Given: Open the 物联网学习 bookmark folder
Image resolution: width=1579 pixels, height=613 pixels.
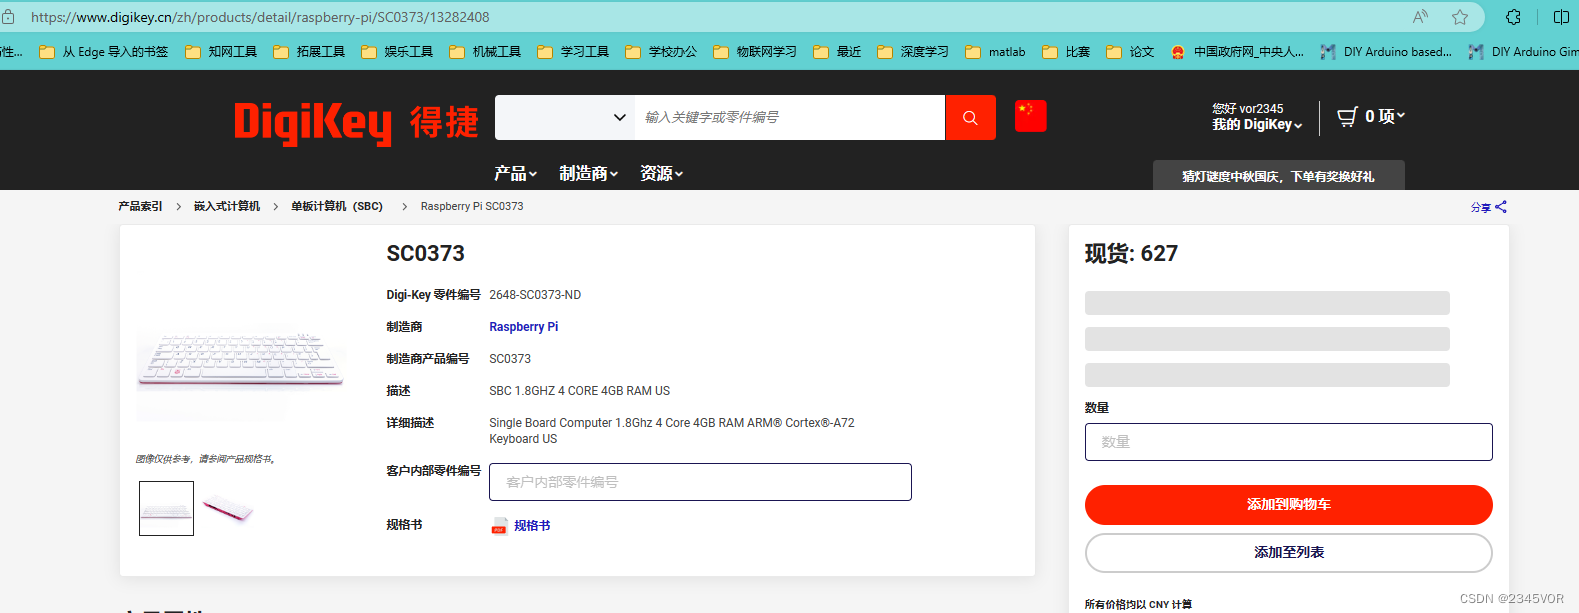Looking at the screenshot, I should 755,52.
